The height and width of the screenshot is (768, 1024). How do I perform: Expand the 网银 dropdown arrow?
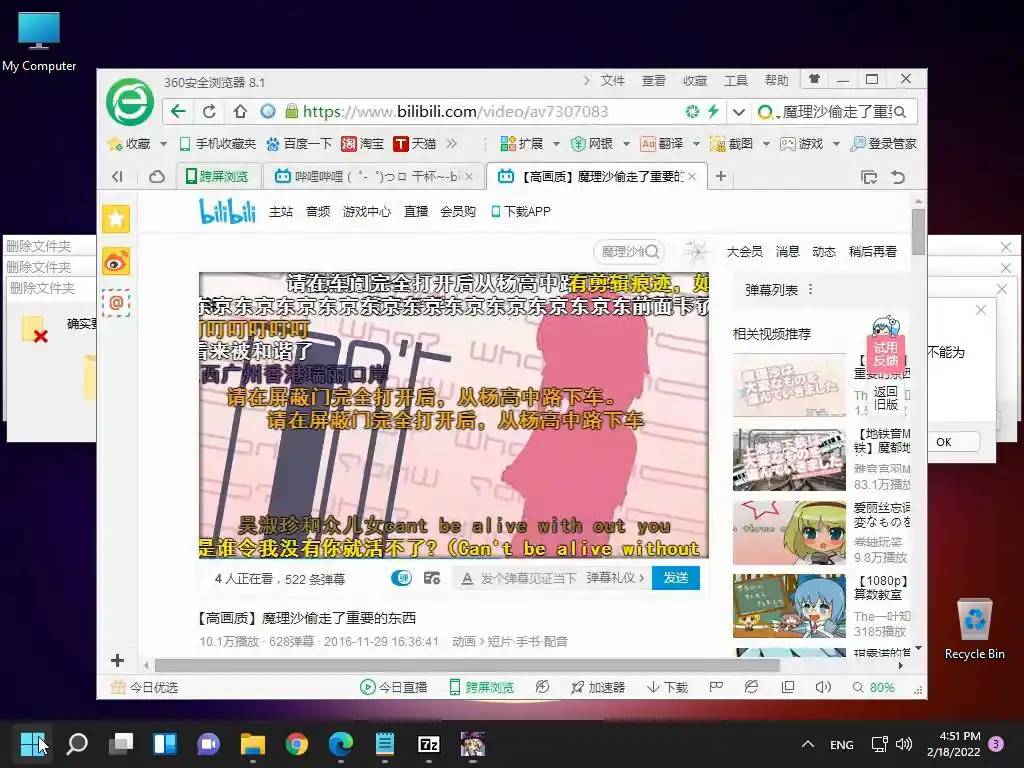coord(626,144)
